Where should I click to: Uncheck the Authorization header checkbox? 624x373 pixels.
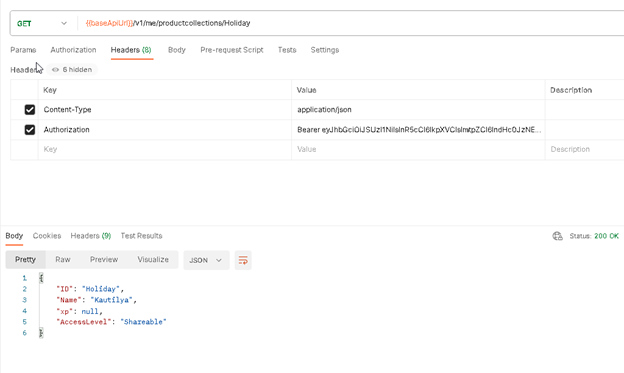point(30,130)
